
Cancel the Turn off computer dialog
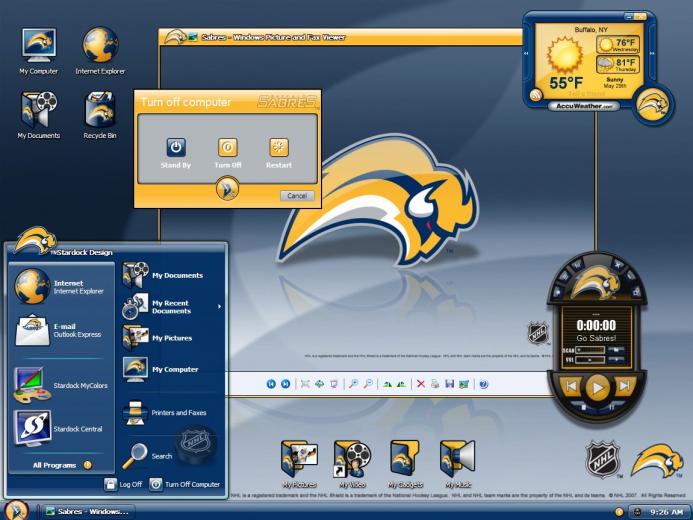pyautogui.click(x=297, y=196)
